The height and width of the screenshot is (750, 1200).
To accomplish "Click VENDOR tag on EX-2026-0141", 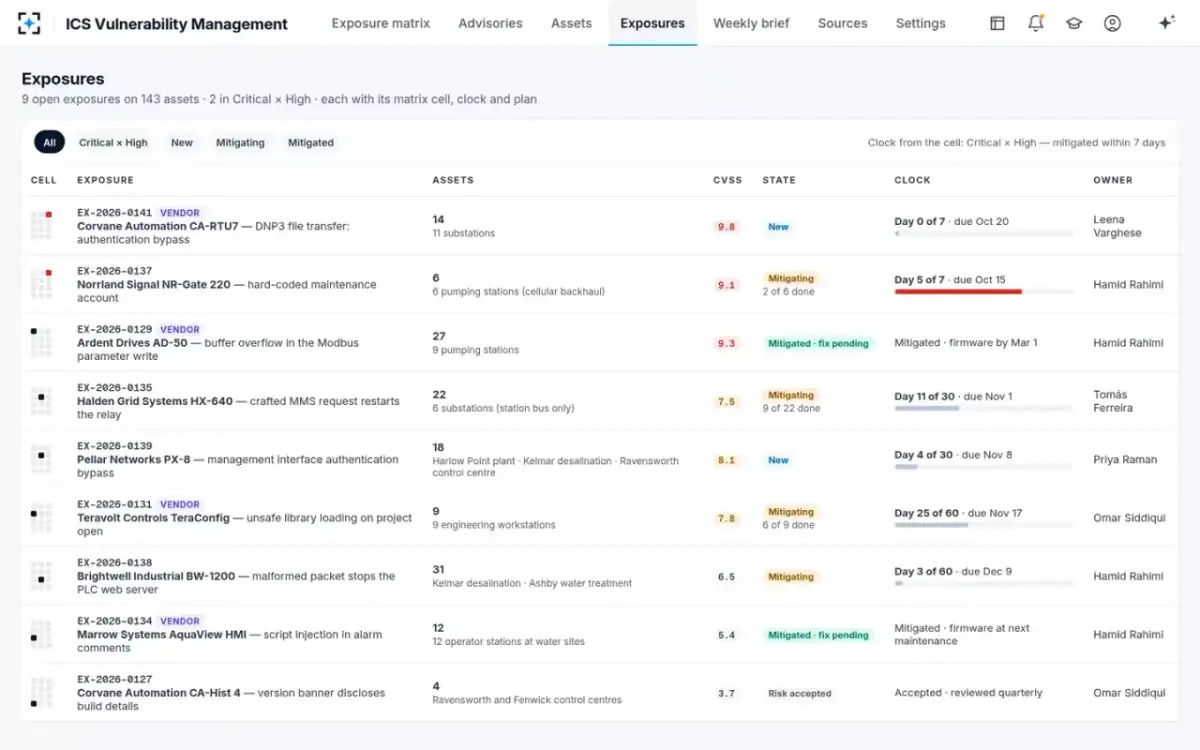I will (x=180, y=213).
